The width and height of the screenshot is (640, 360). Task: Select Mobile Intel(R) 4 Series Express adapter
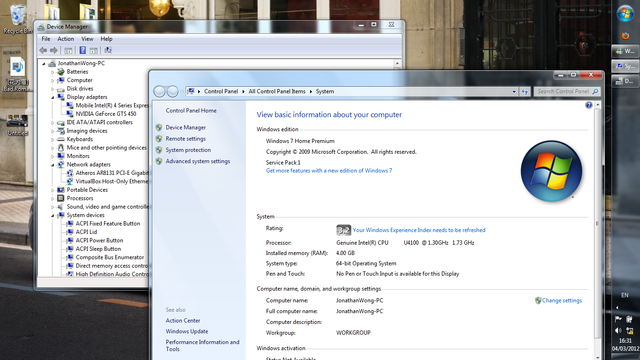click(x=112, y=105)
